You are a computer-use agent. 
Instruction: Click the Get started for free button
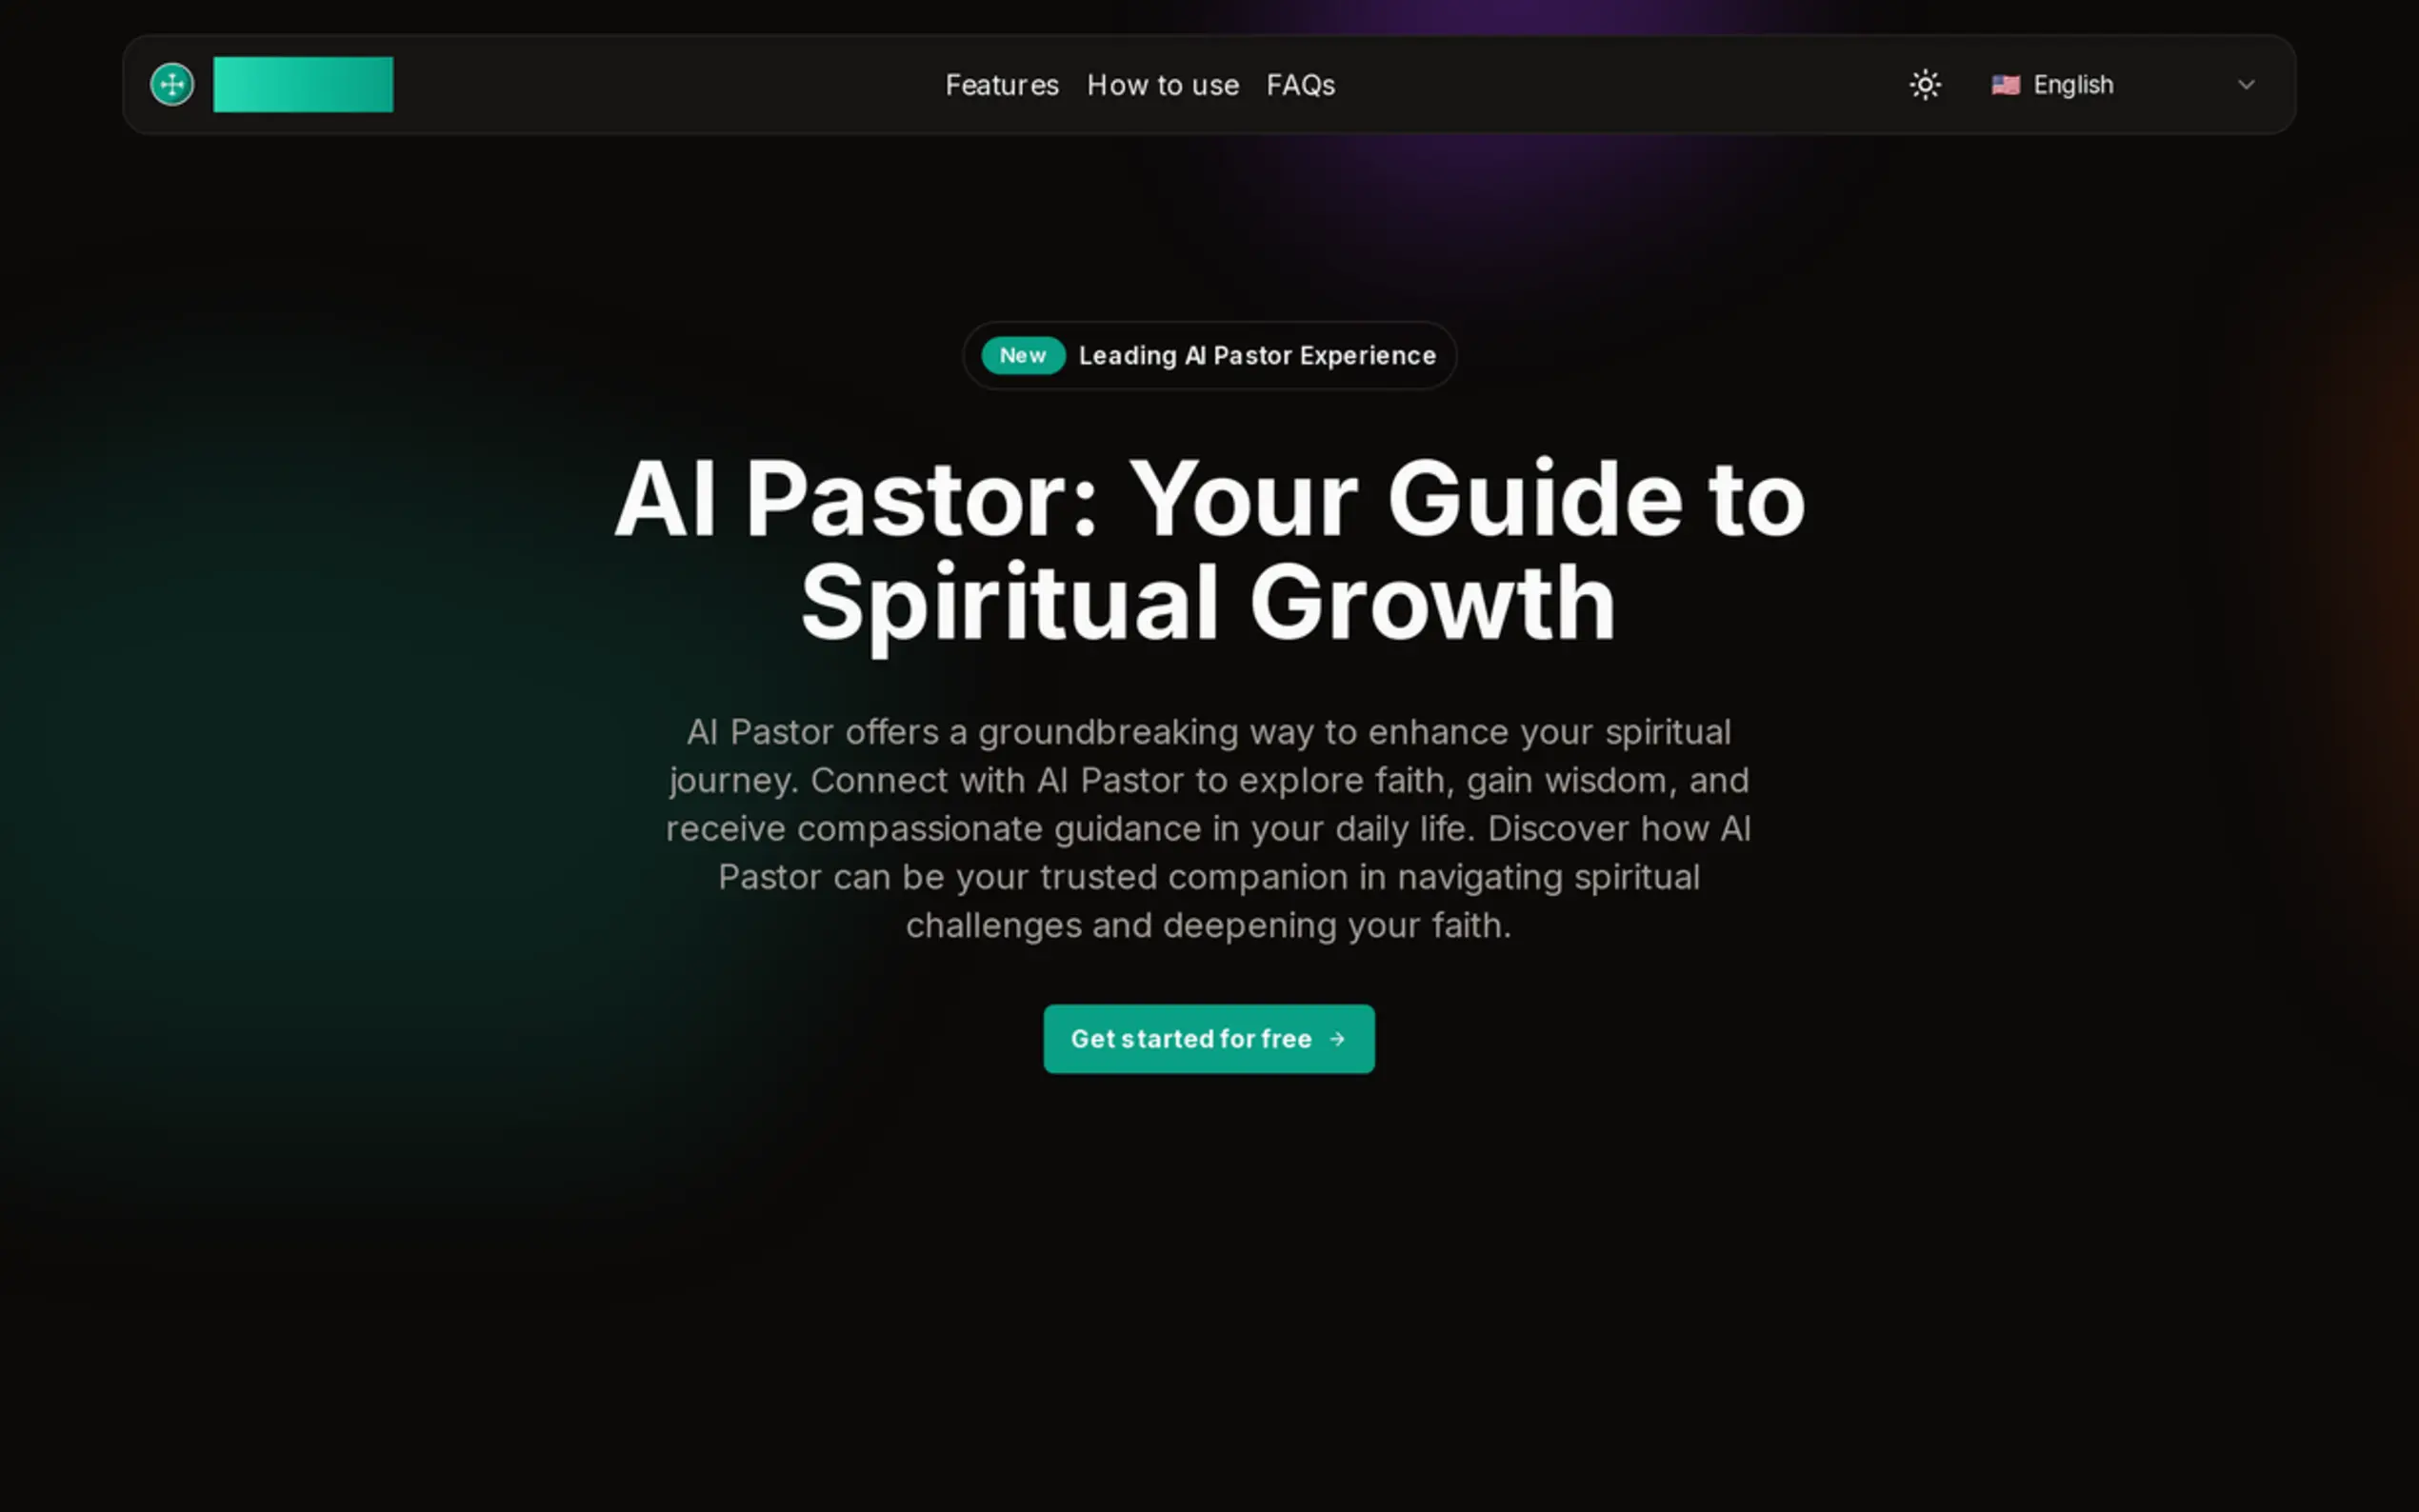tap(1209, 1038)
